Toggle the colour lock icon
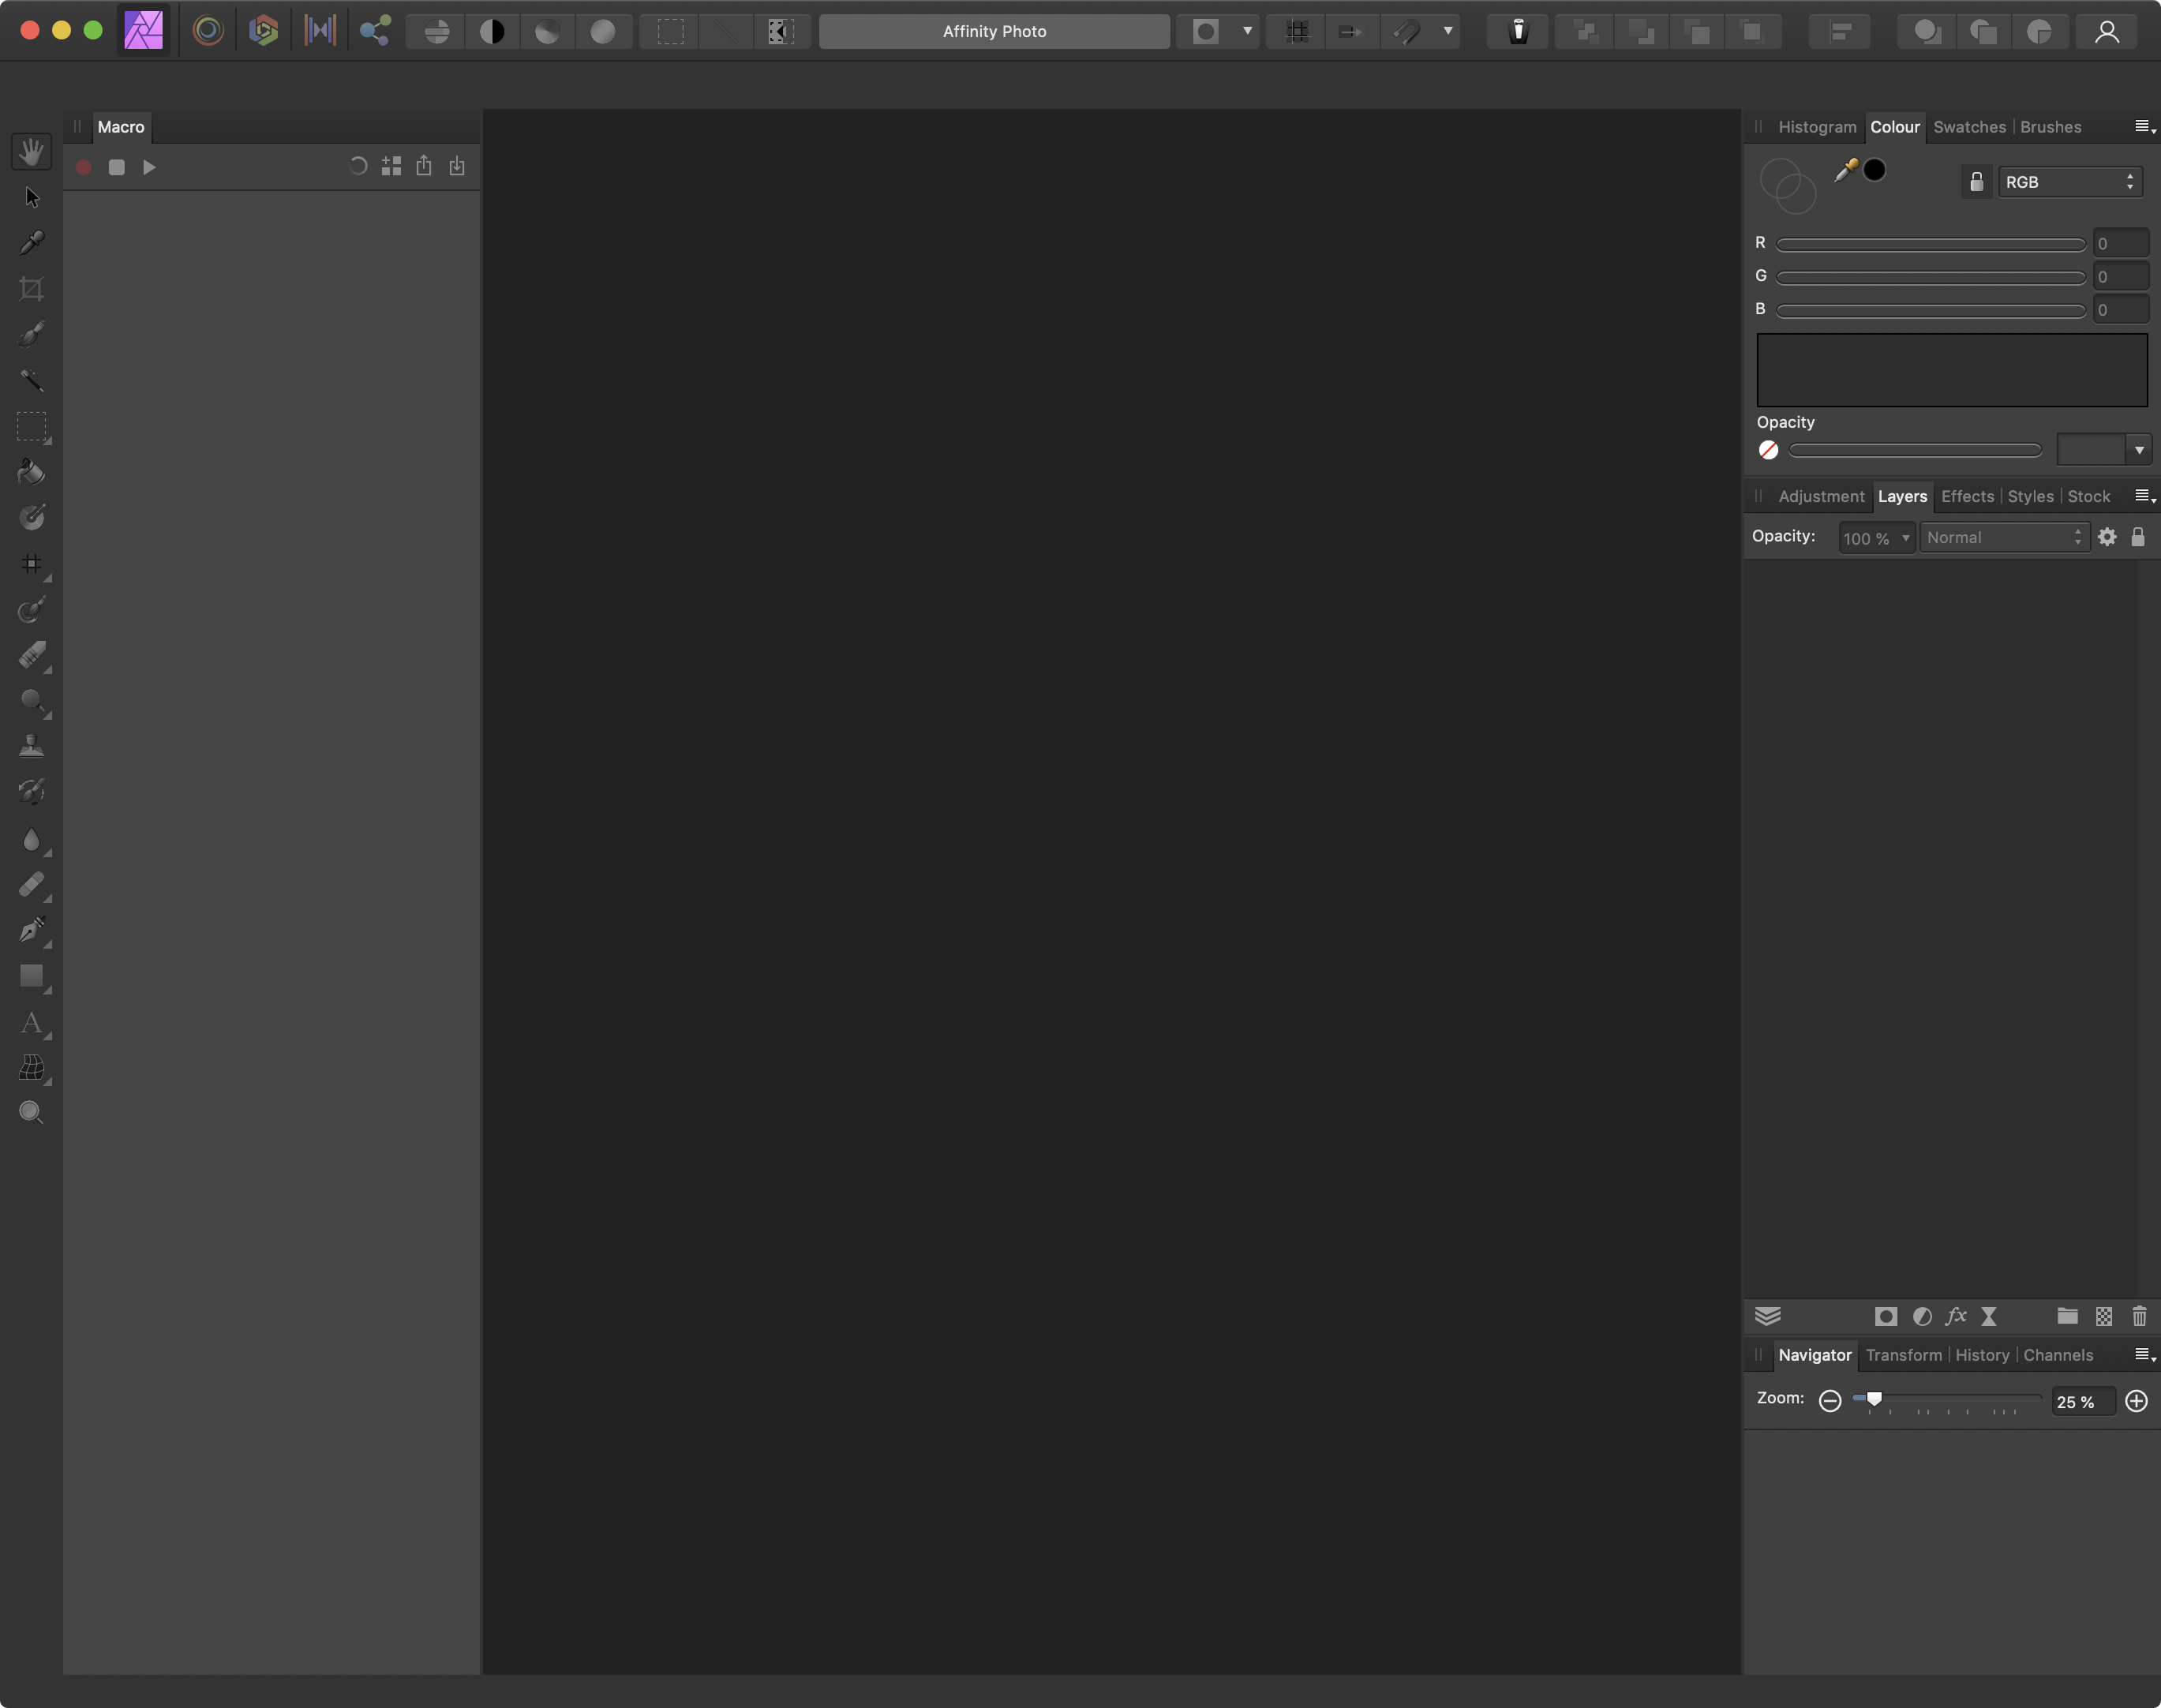The image size is (2161, 1708). (1976, 182)
